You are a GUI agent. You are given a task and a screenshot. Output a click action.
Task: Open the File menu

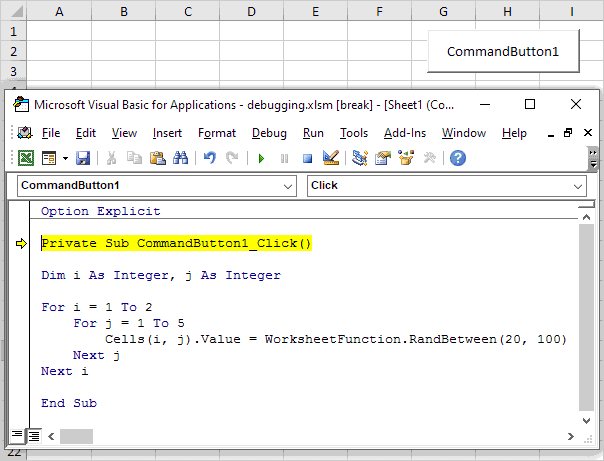[x=51, y=133]
